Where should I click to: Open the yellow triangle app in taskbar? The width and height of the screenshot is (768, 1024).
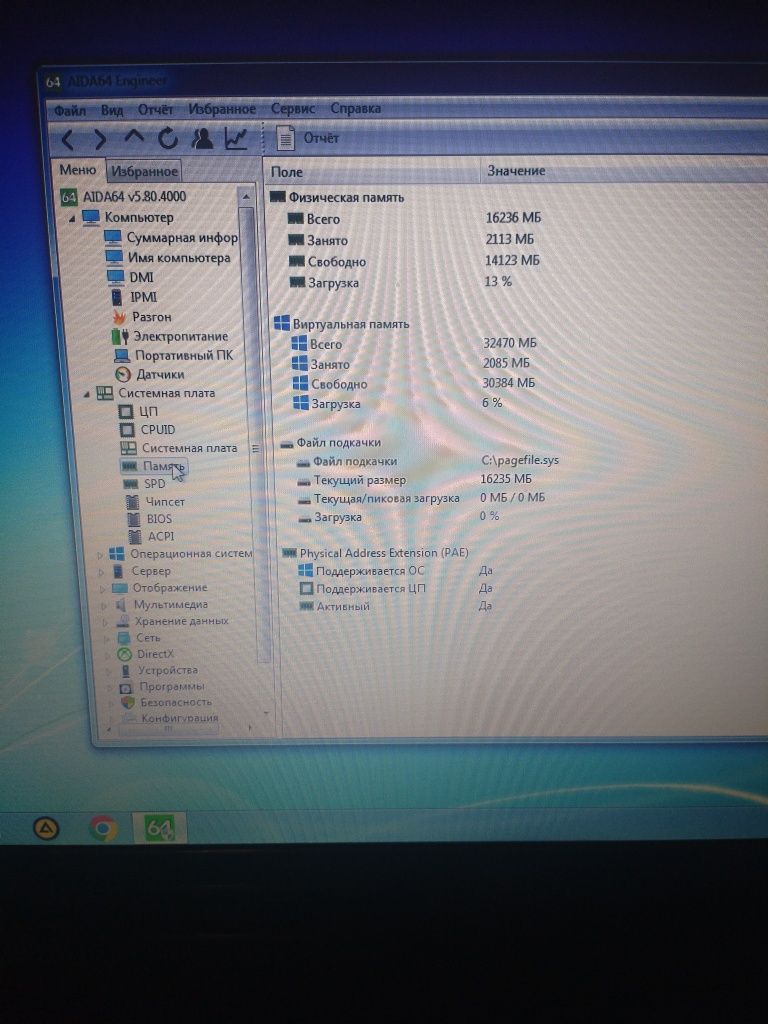click(47, 829)
